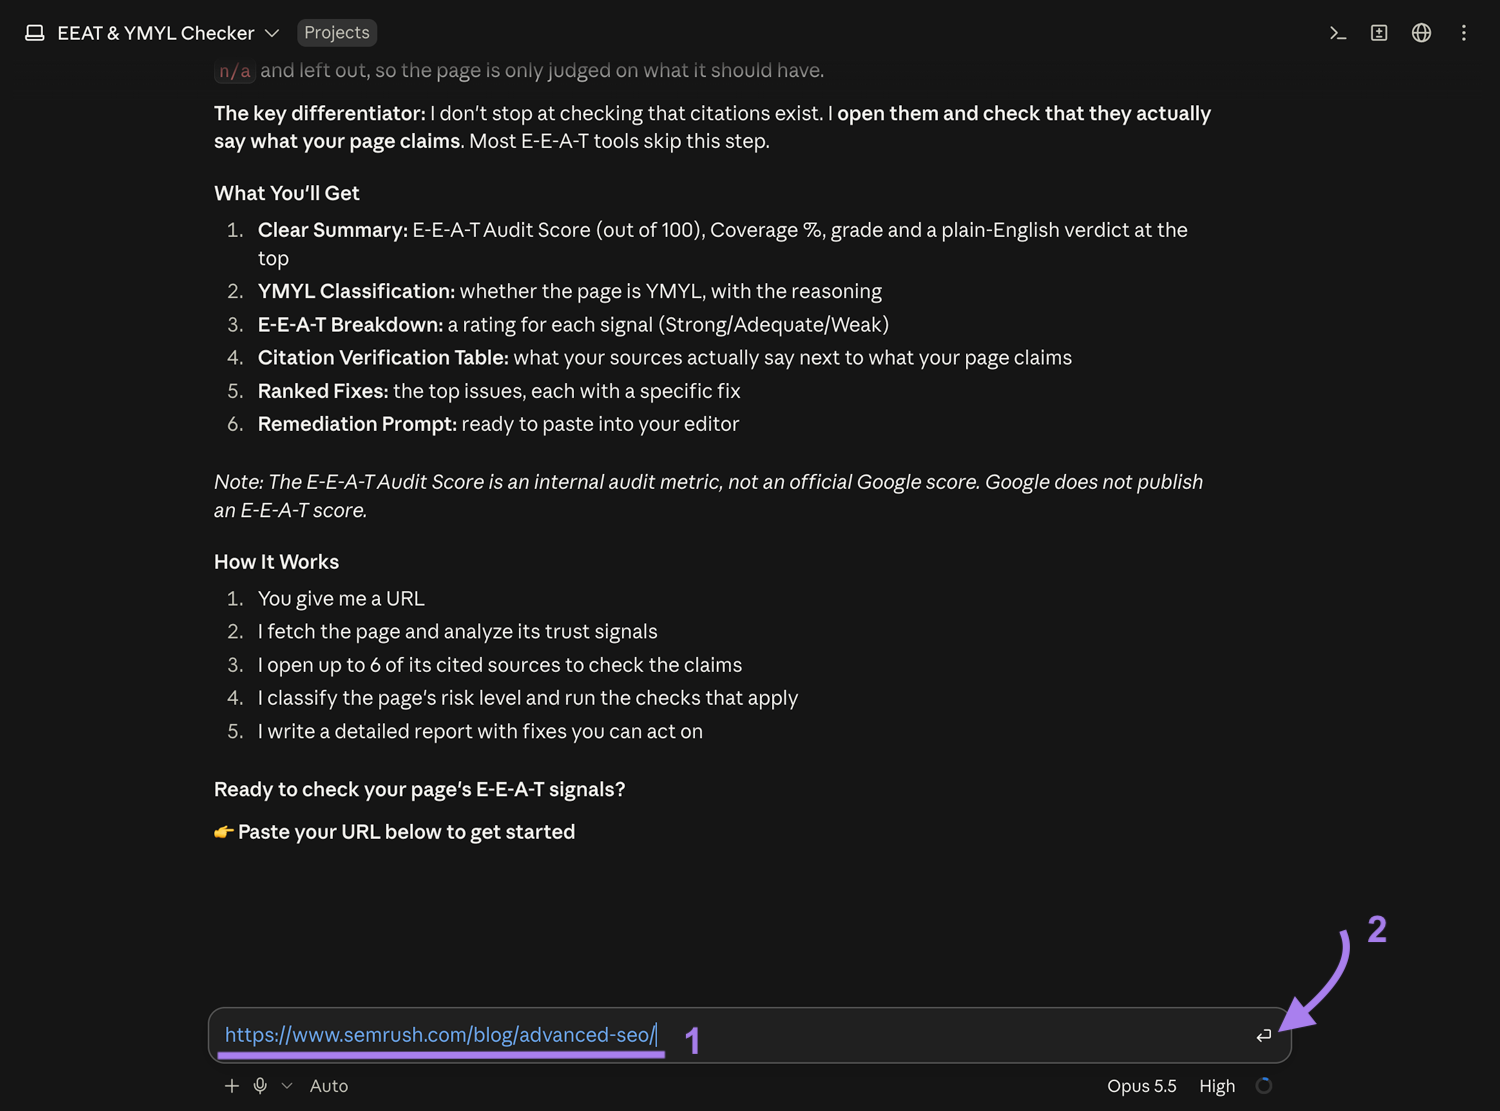Switch the Auto mode setting
Viewport: 1500px width, 1111px height.
(x=329, y=1086)
